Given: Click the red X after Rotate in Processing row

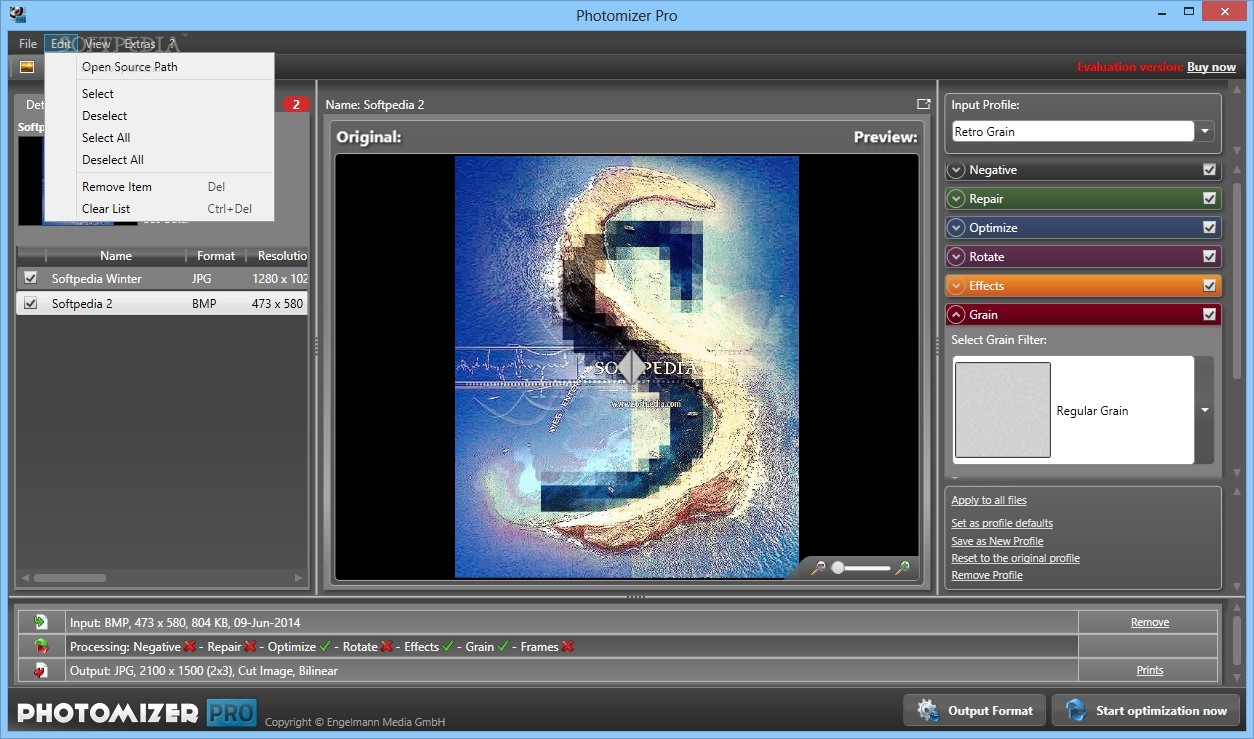Looking at the screenshot, I should [386, 647].
